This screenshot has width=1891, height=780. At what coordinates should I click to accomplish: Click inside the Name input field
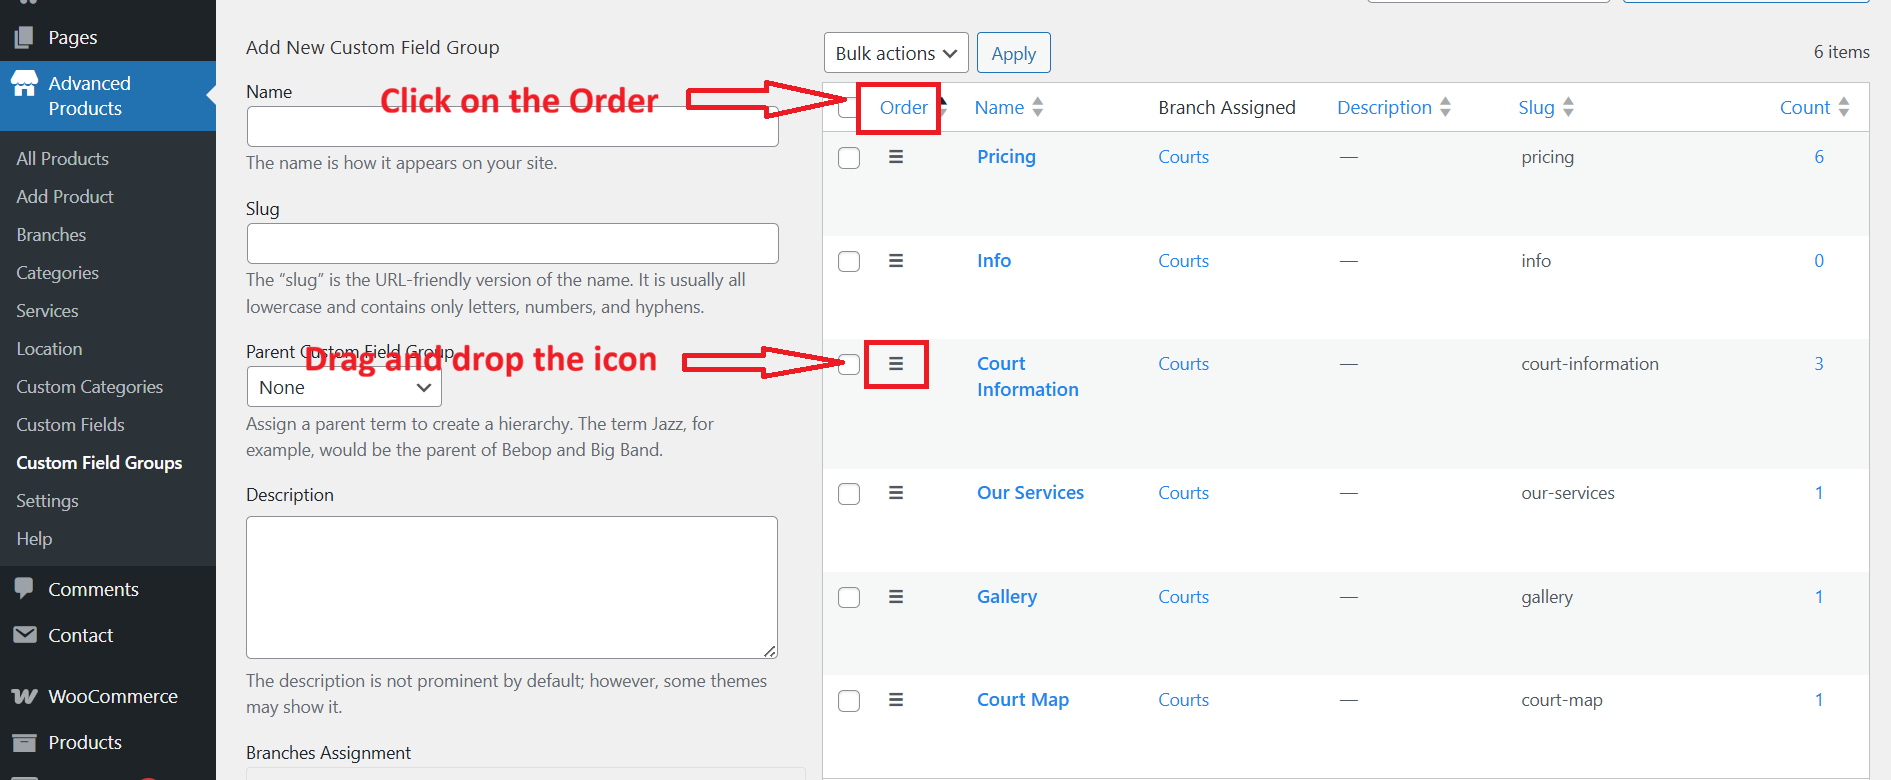[512, 126]
